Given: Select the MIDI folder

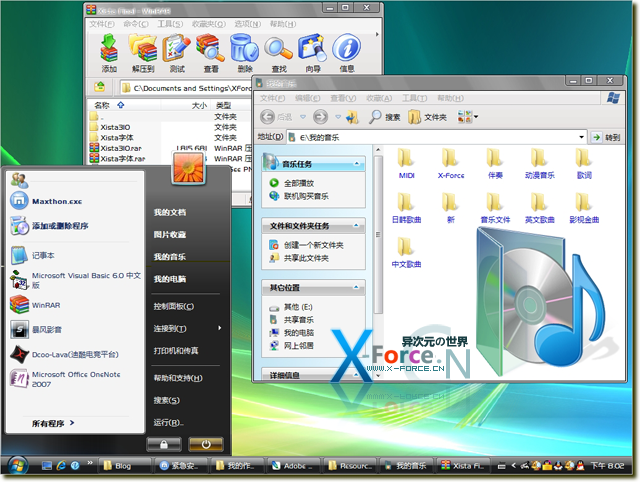Looking at the screenshot, I should click(407, 164).
